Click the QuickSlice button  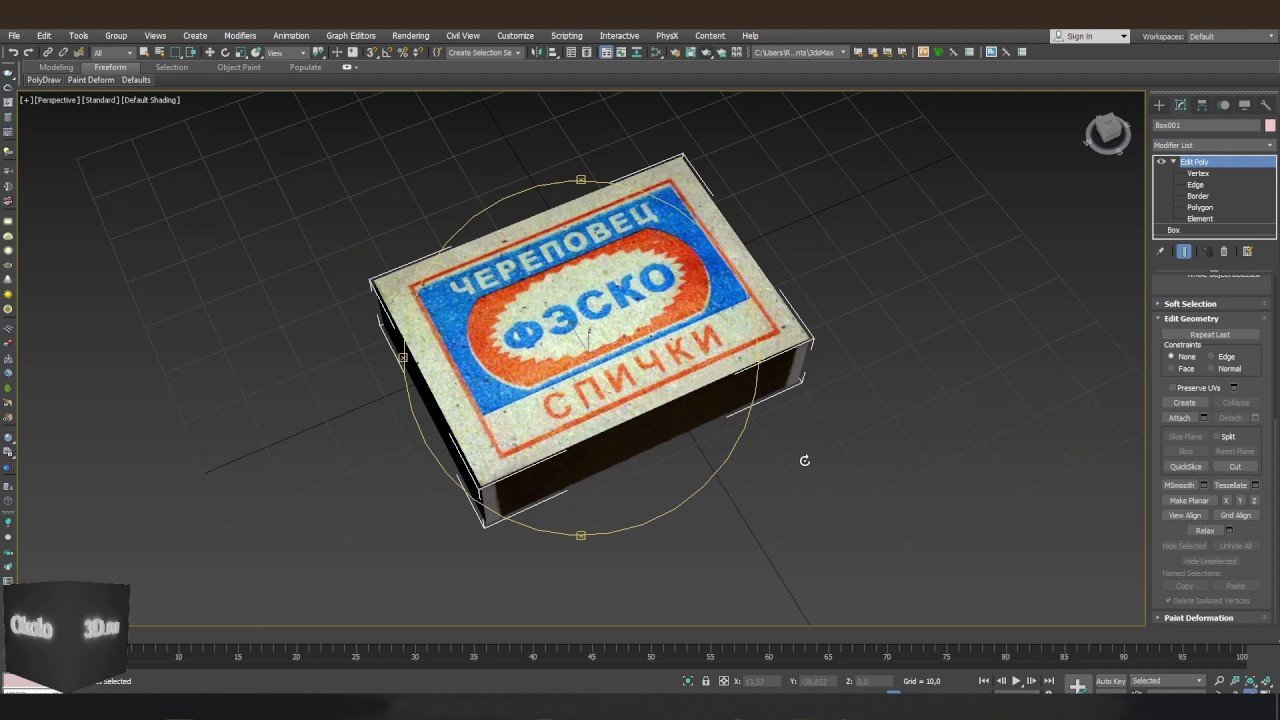(1185, 467)
